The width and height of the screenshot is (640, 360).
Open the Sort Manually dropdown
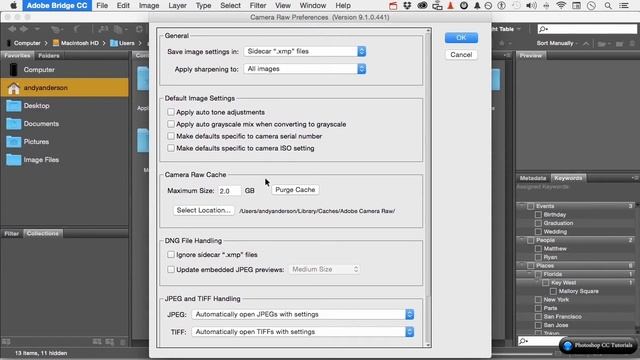click(557, 43)
